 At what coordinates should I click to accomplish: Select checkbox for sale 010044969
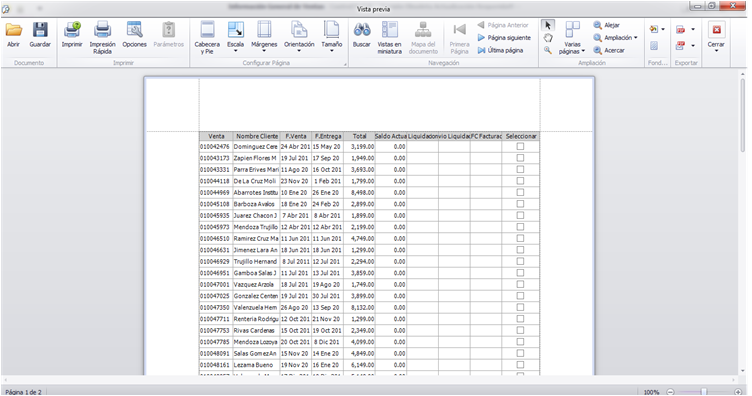[520, 193]
